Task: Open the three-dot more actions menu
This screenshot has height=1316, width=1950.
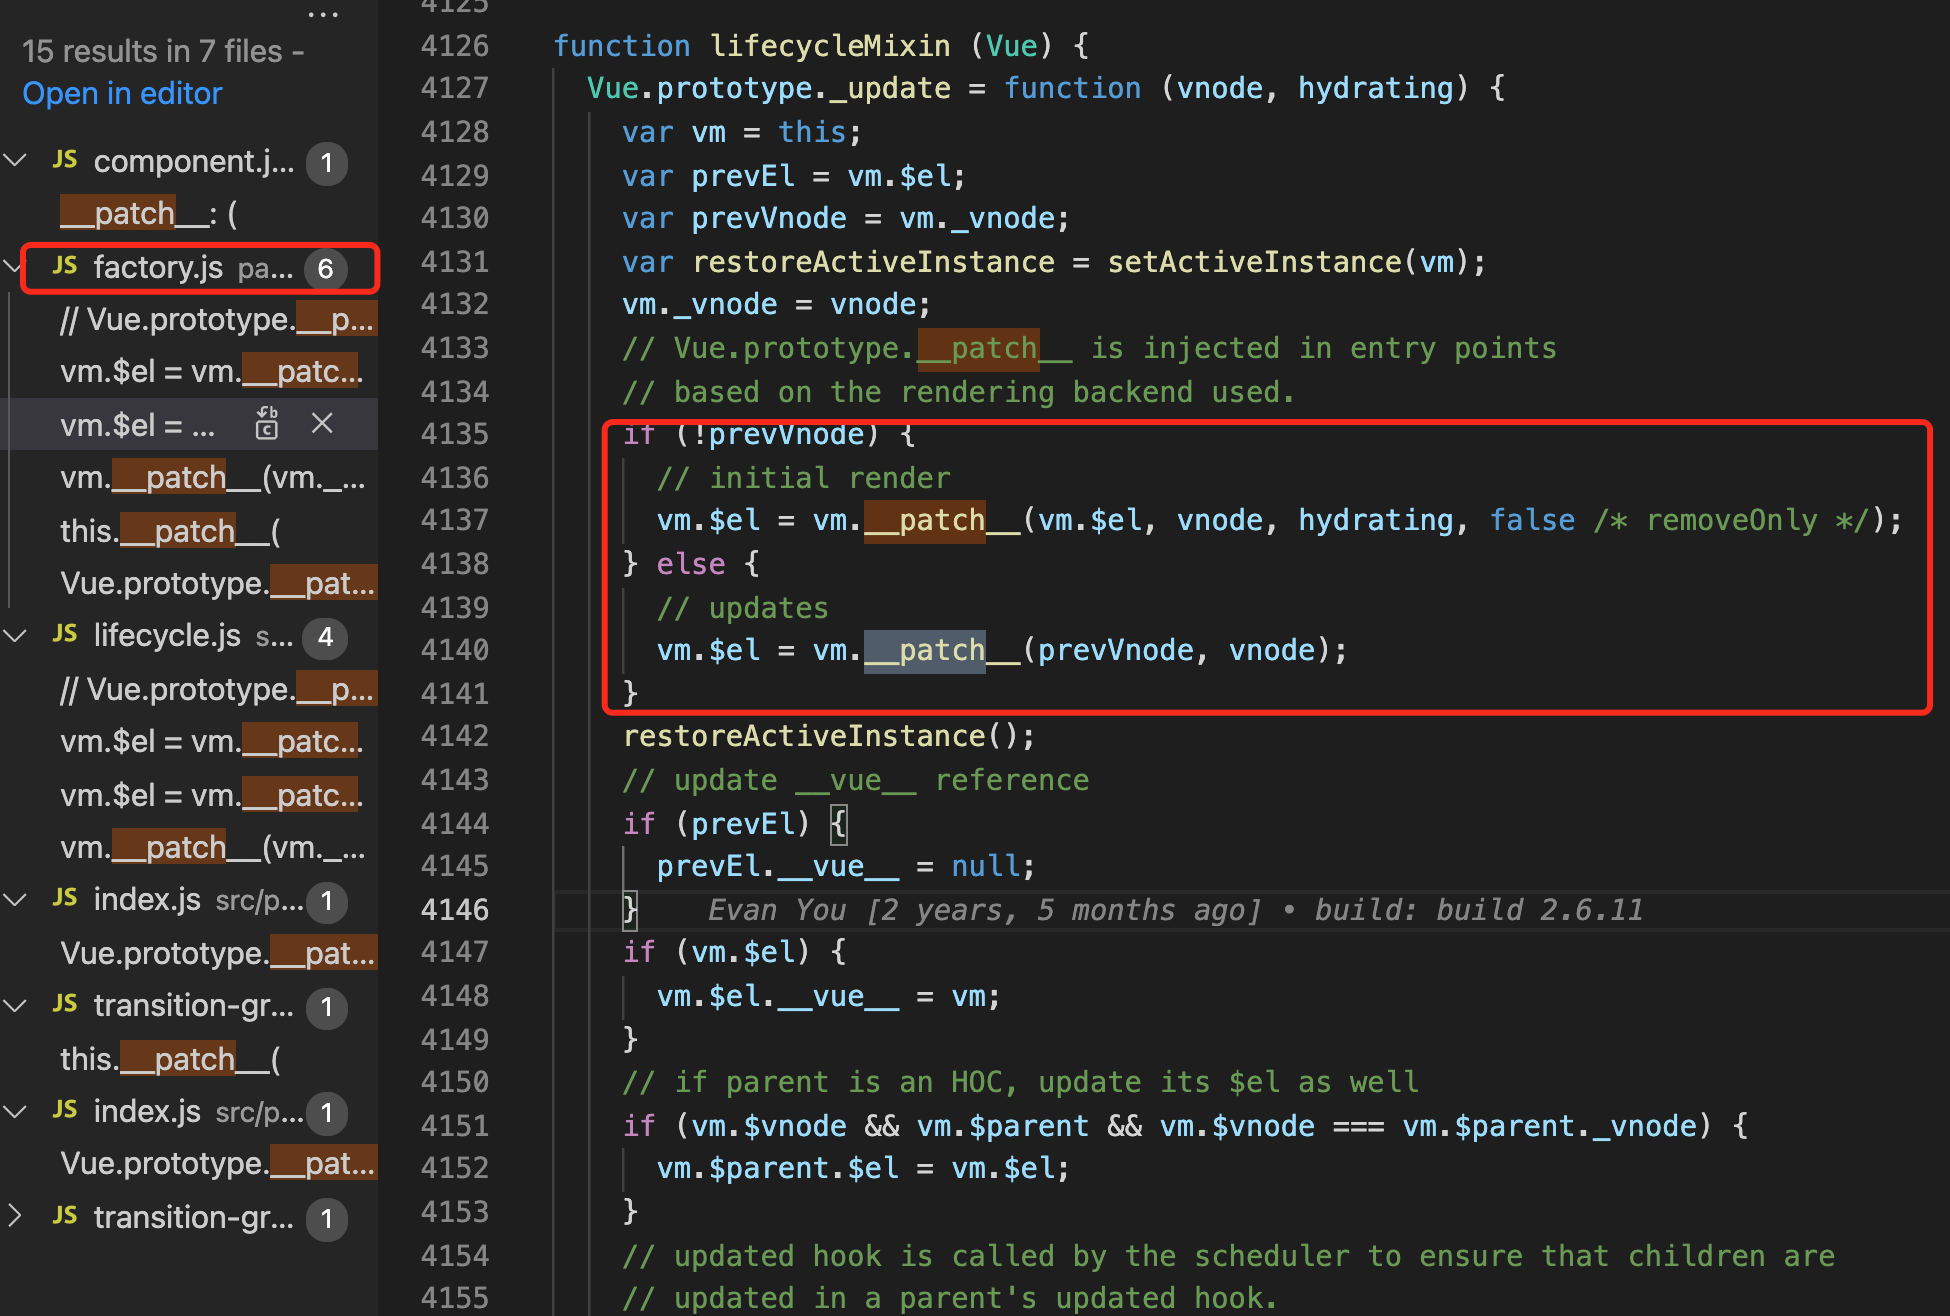Action: pos(322,14)
